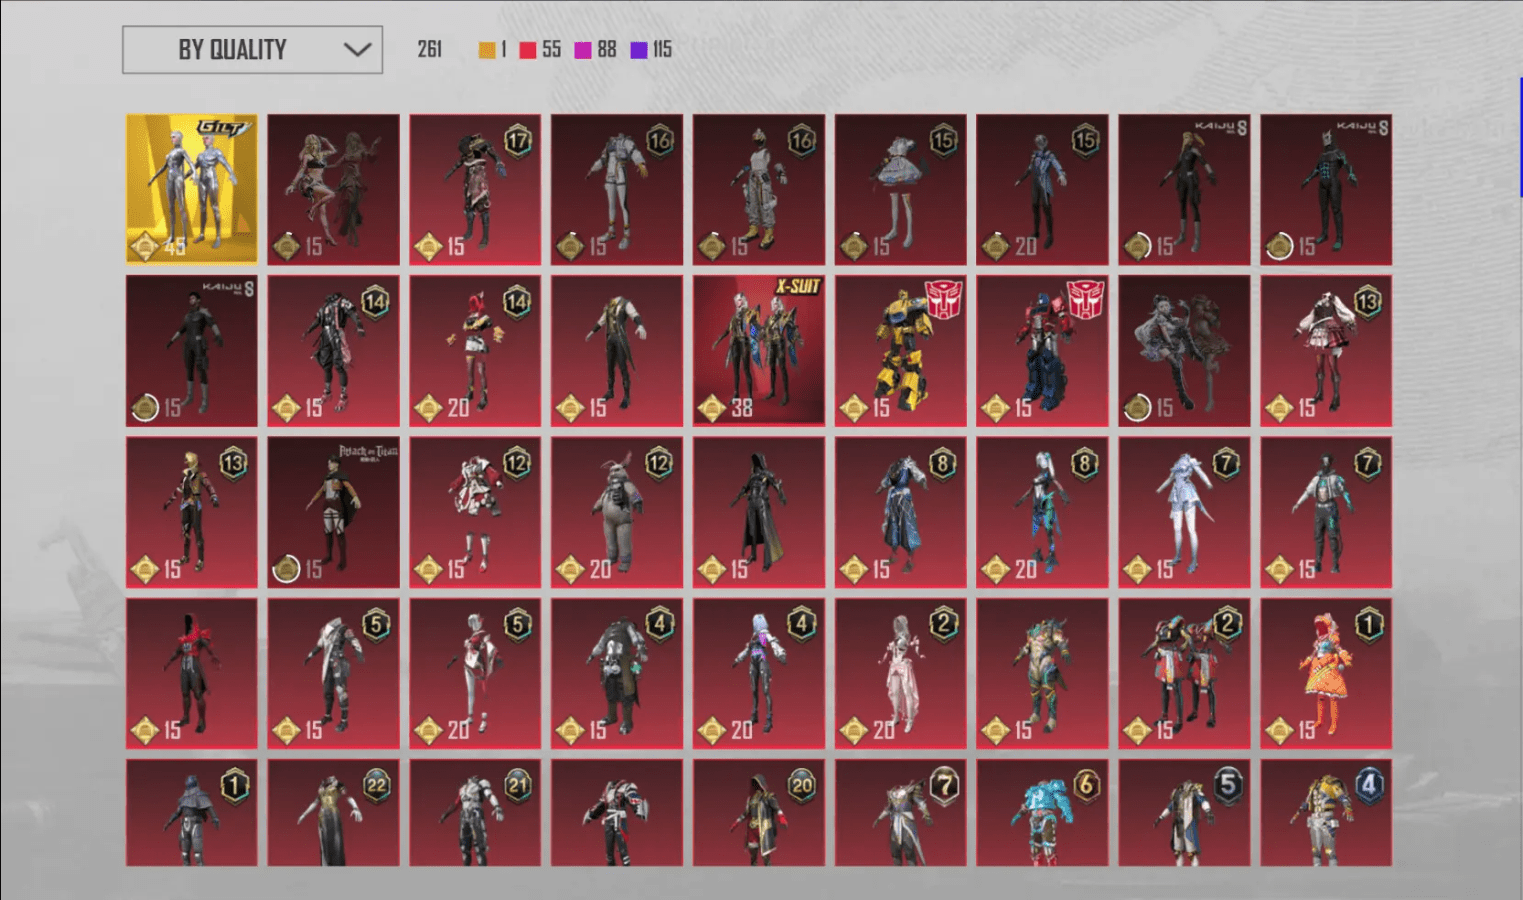Image resolution: width=1523 pixels, height=900 pixels.
Task: Pick the outfit with badge number 22
Action: 333,812
